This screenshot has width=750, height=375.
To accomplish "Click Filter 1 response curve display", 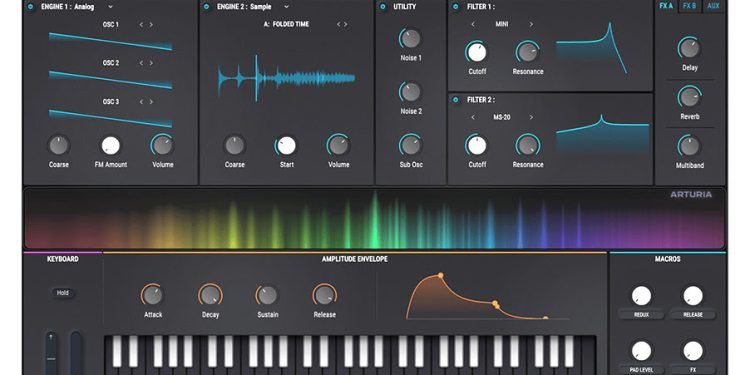I will pos(592,48).
